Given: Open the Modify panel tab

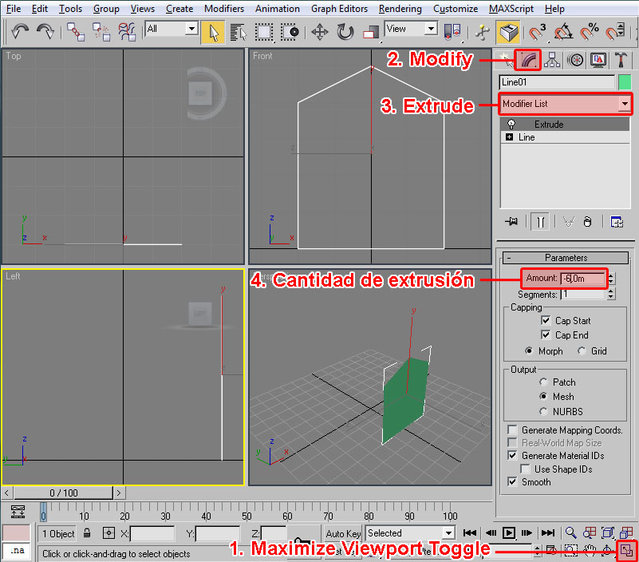Looking at the screenshot, I should tap(530, 60).
